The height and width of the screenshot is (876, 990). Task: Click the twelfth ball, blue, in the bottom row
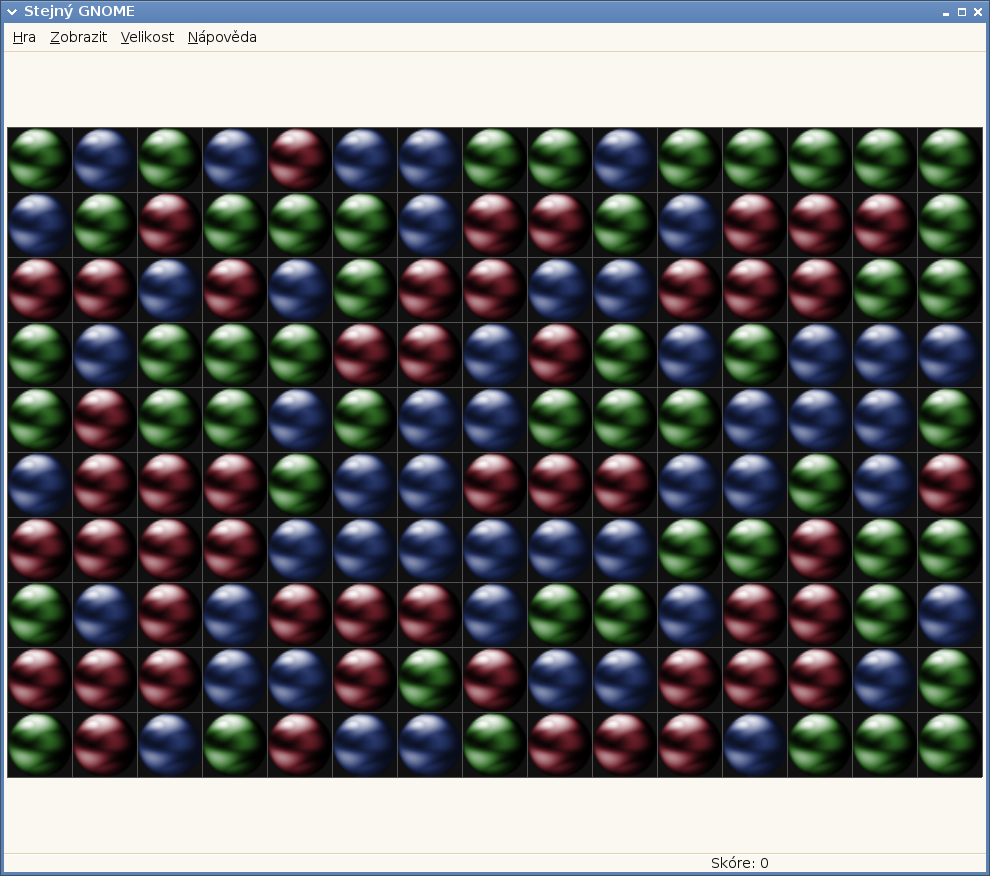[755, 745]
